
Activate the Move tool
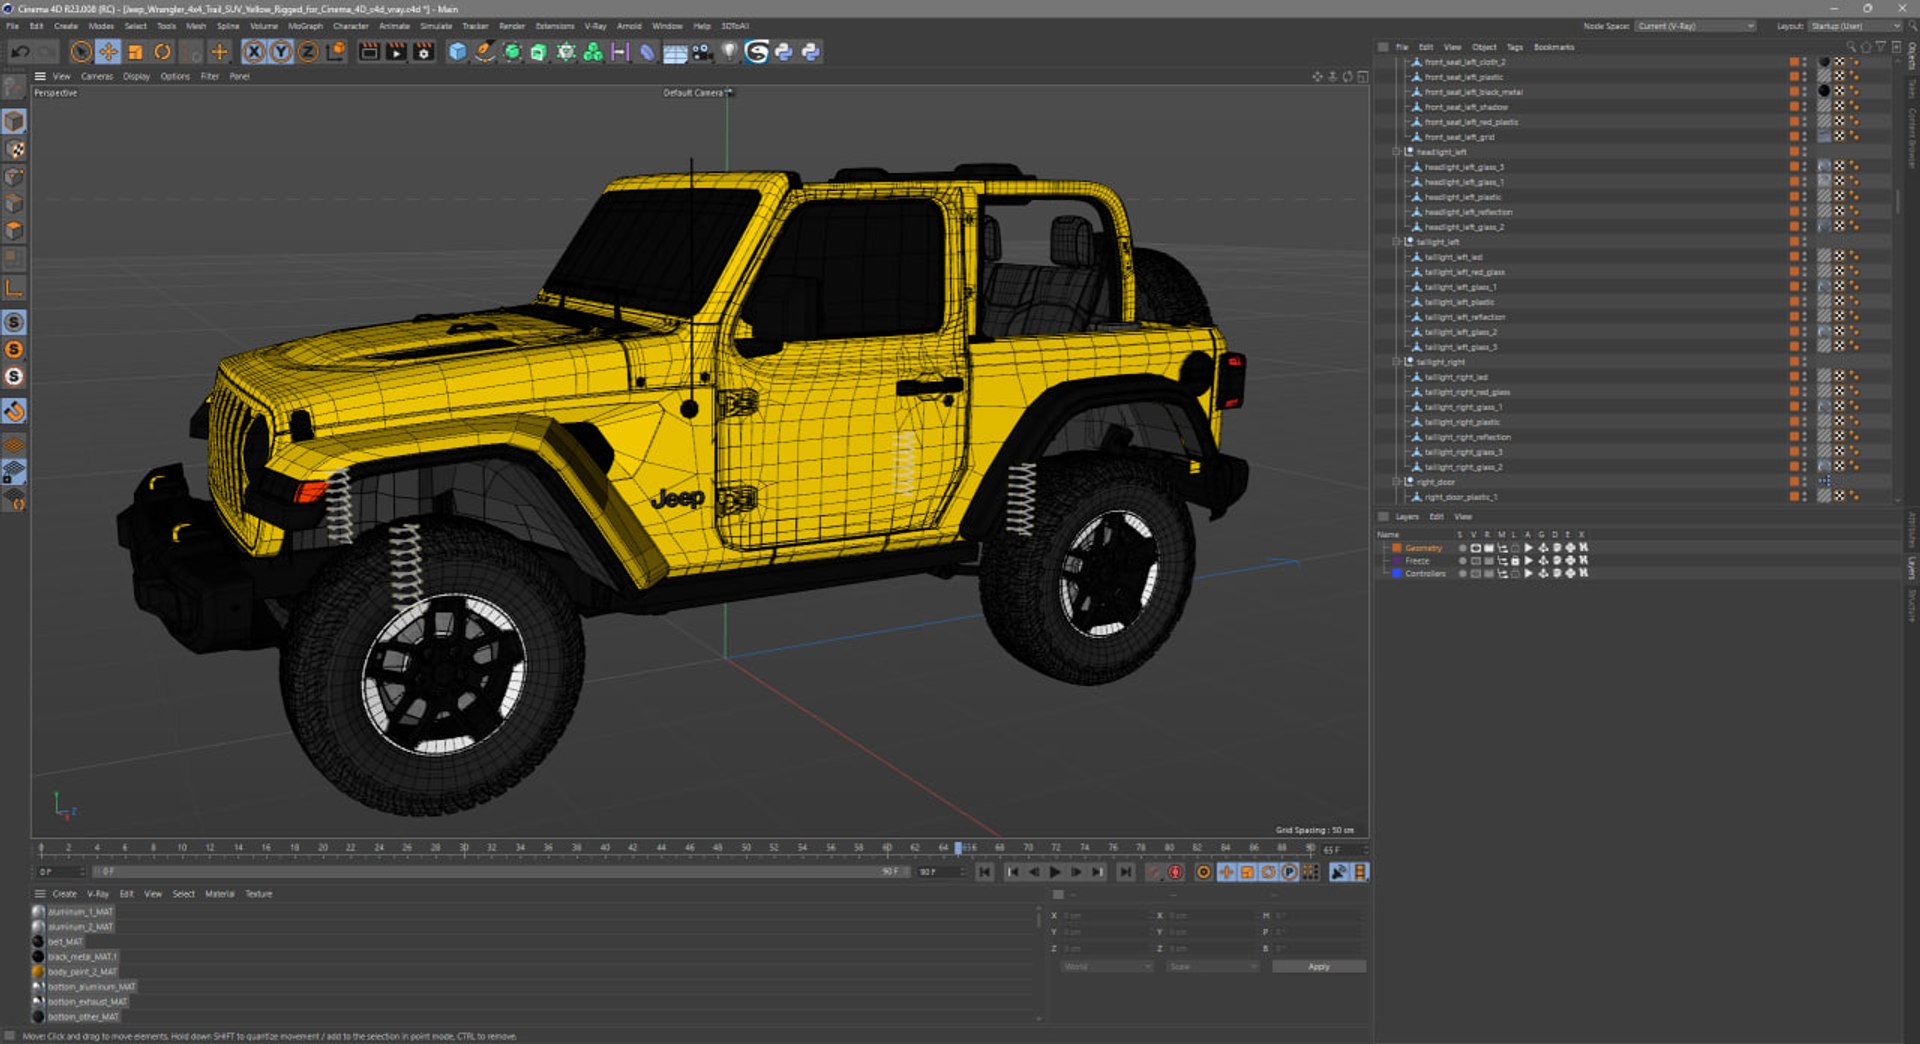(108, 52)
